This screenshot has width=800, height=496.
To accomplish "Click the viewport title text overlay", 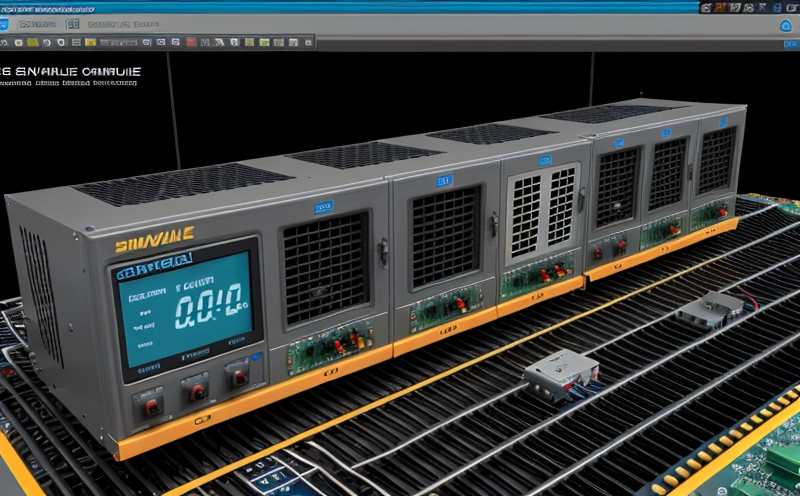I will click(72, 72).
